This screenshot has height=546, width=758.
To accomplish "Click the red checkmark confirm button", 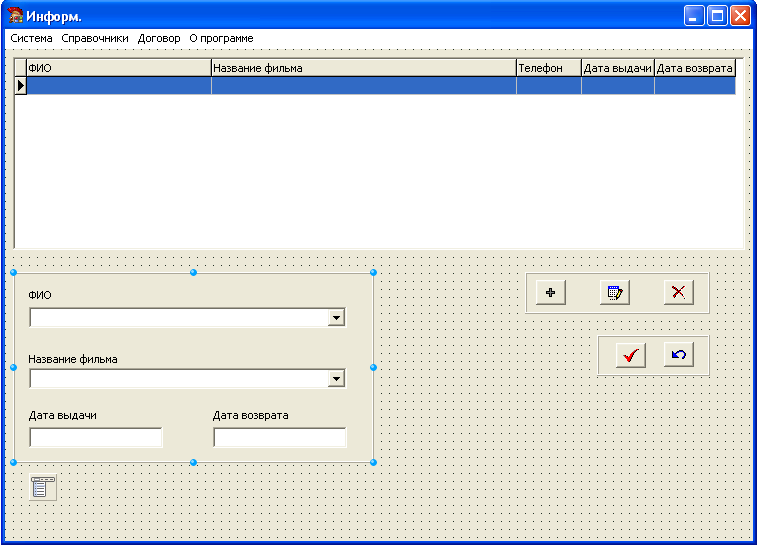I will click(x=631, y=355).
